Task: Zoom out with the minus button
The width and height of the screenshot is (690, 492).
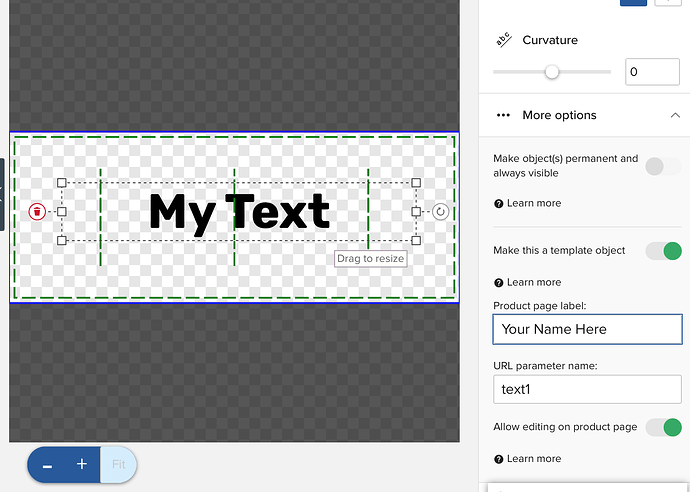Action: click(48, 465)
